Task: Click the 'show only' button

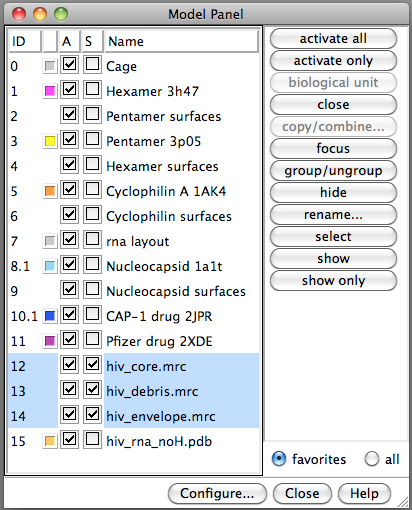Action: click(333, 281)
